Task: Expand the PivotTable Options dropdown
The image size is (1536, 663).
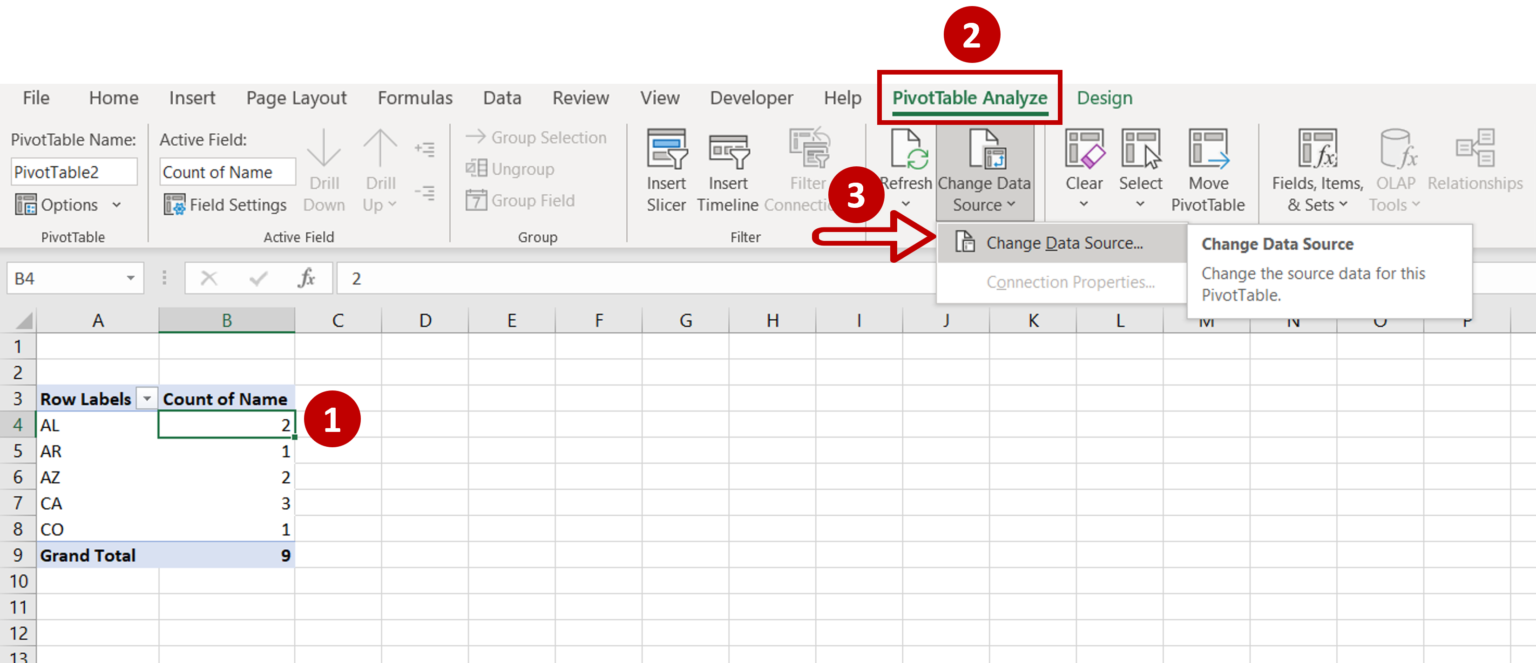Action: pos(116,205)
